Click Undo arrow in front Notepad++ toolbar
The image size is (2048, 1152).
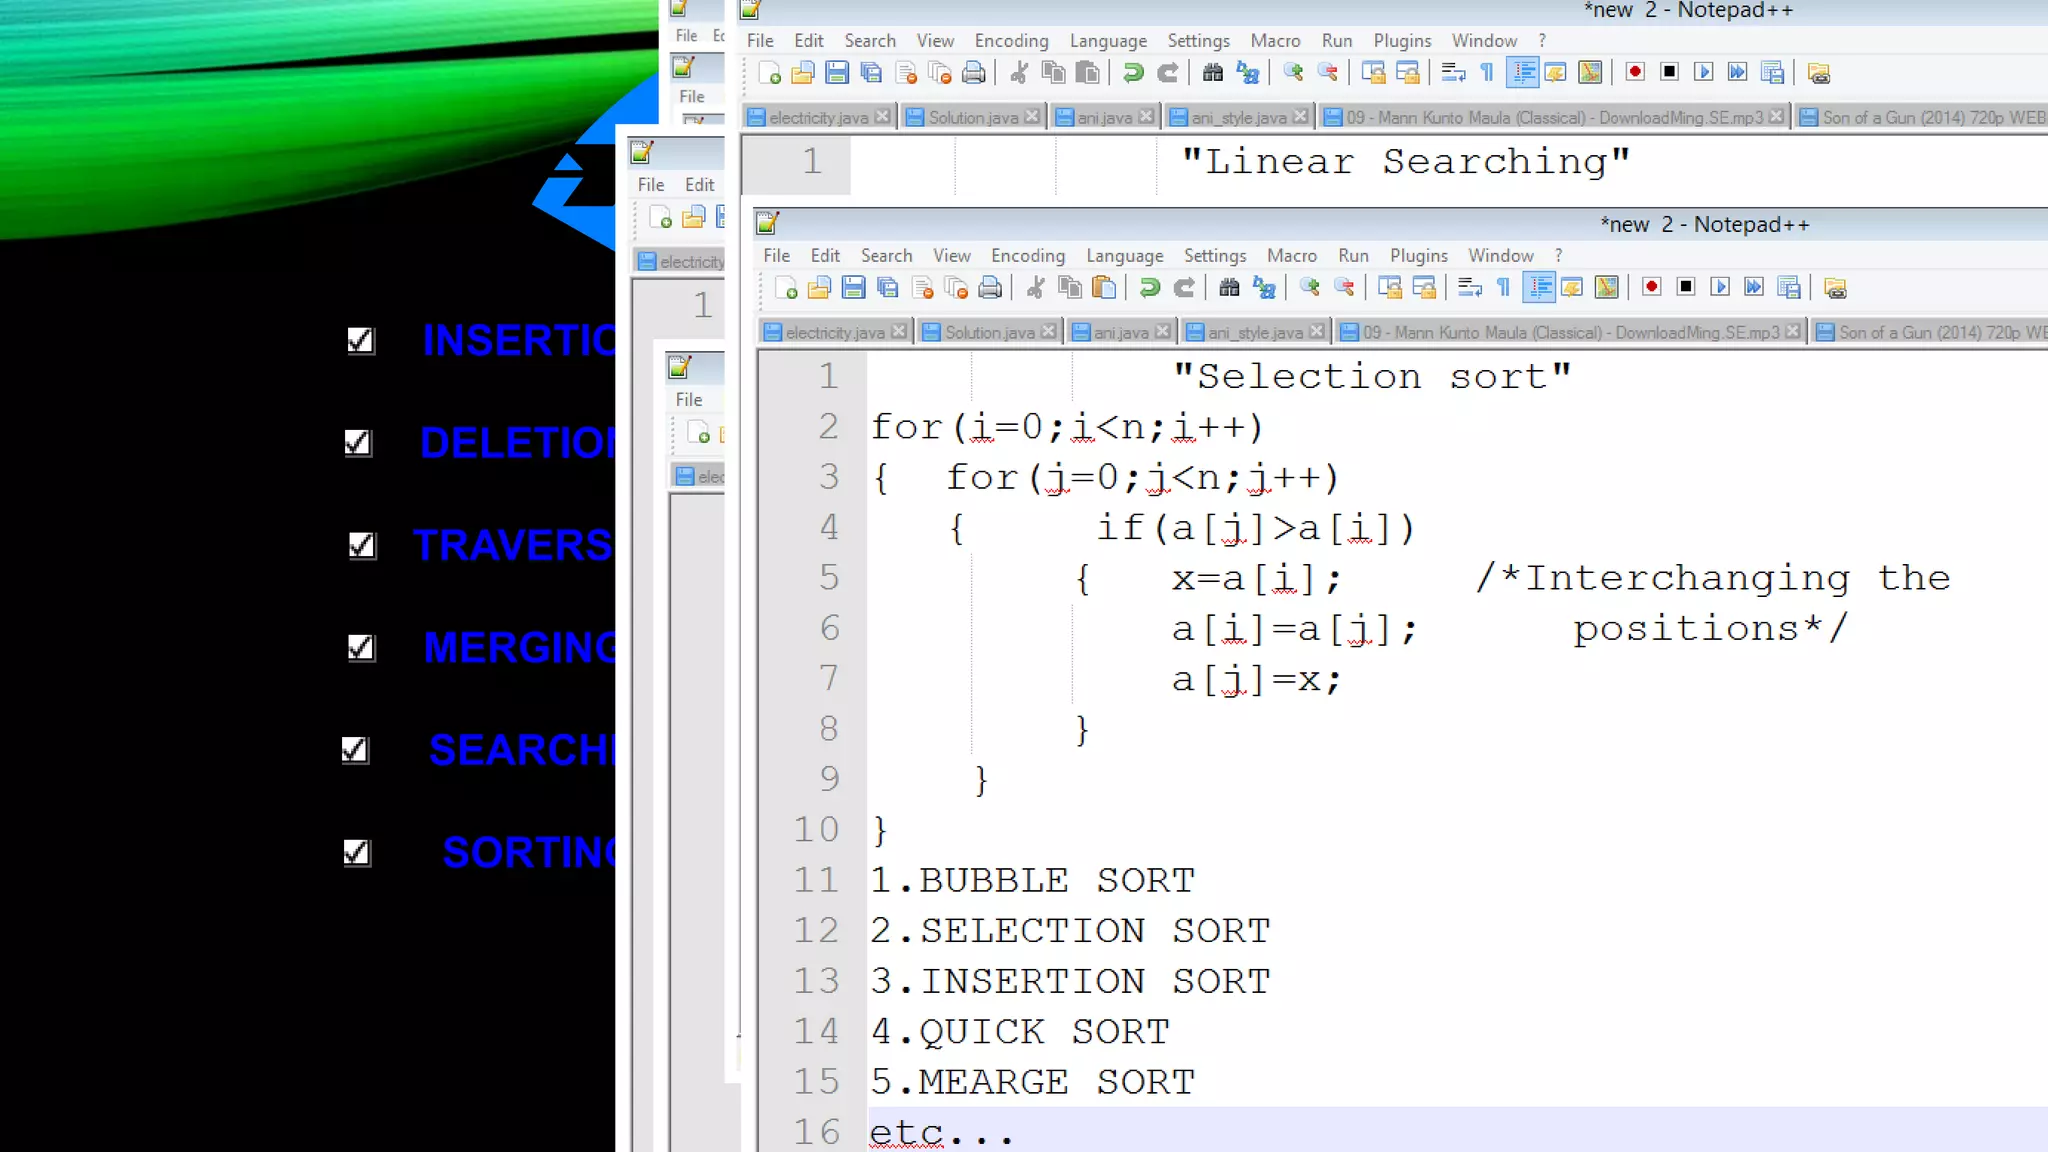coord(1150,288)
